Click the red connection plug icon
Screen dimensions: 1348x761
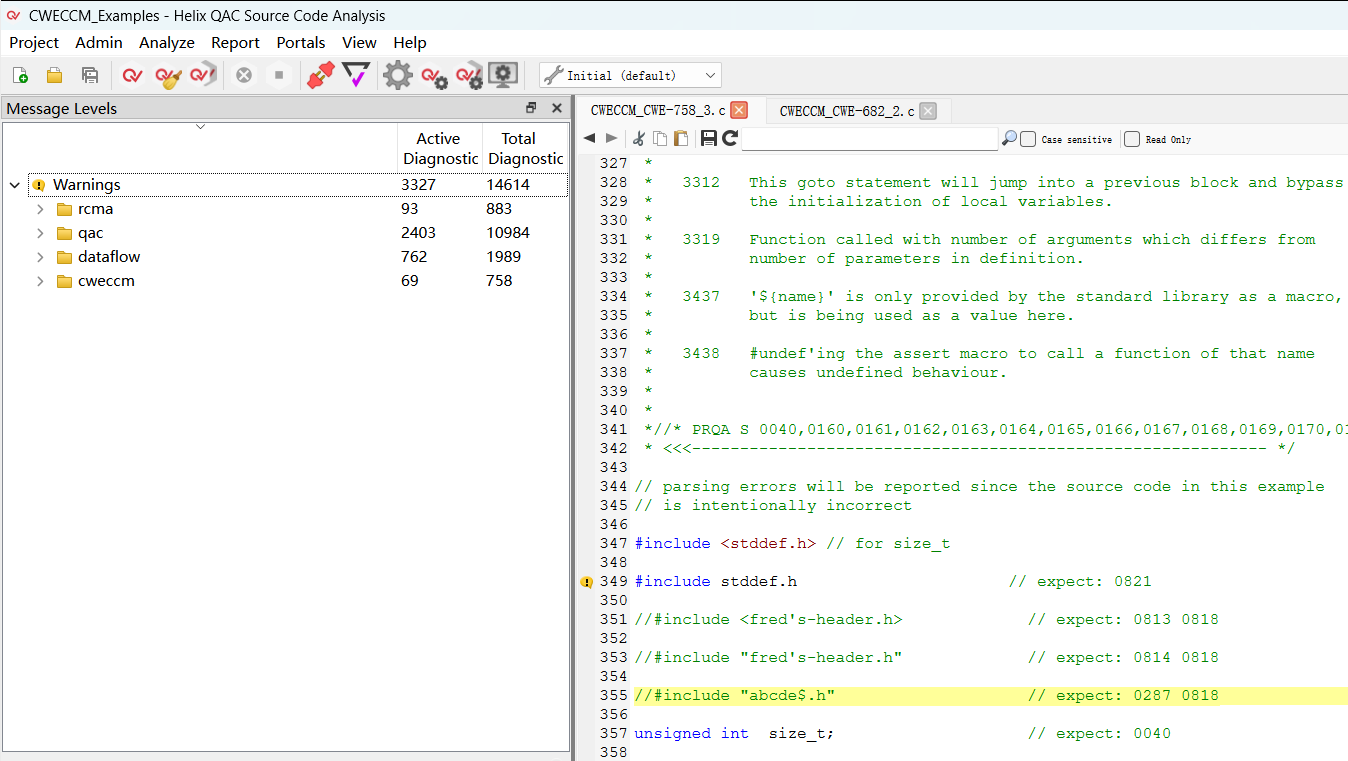click(x=320, y=75)
